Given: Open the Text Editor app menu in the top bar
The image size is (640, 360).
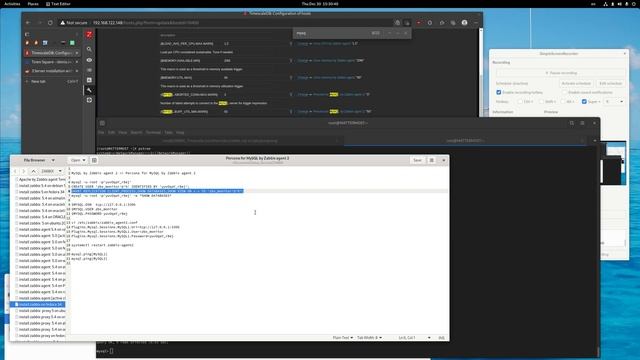Looking at the screenshot, I should pos(58,4).
